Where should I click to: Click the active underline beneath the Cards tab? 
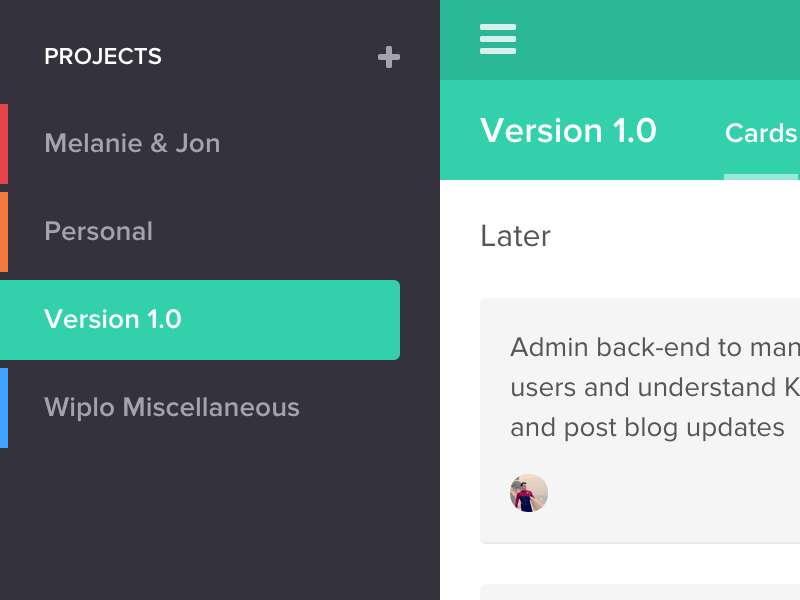pyautogui.click(x=761, y=177)
